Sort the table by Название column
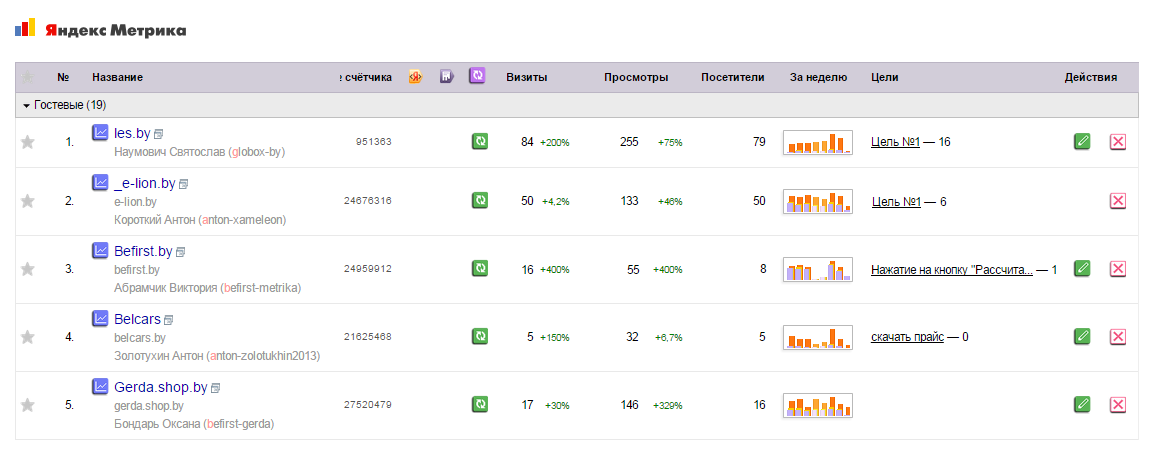The height and width of the screenshot is (456, 1150). pos(117,77)
